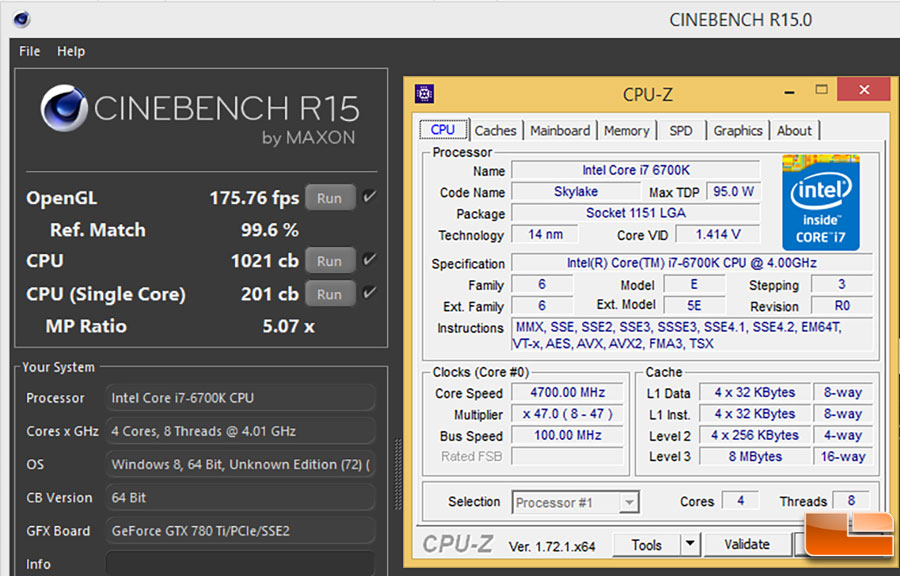Image resolution: width=900 pixels, height=576 pixels.
Task: Click the Core VID value 1.414 V
Action: [x=717, y=234]
